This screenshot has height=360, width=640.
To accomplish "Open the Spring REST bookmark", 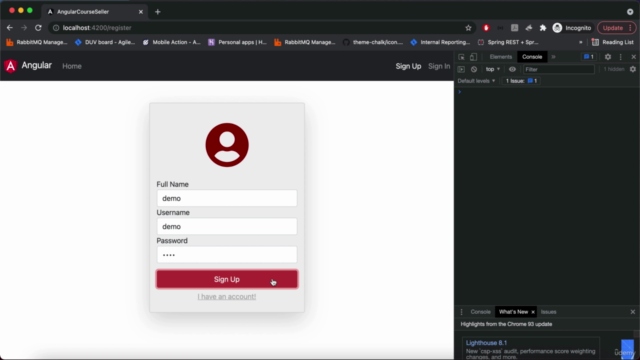I will 508,42.
